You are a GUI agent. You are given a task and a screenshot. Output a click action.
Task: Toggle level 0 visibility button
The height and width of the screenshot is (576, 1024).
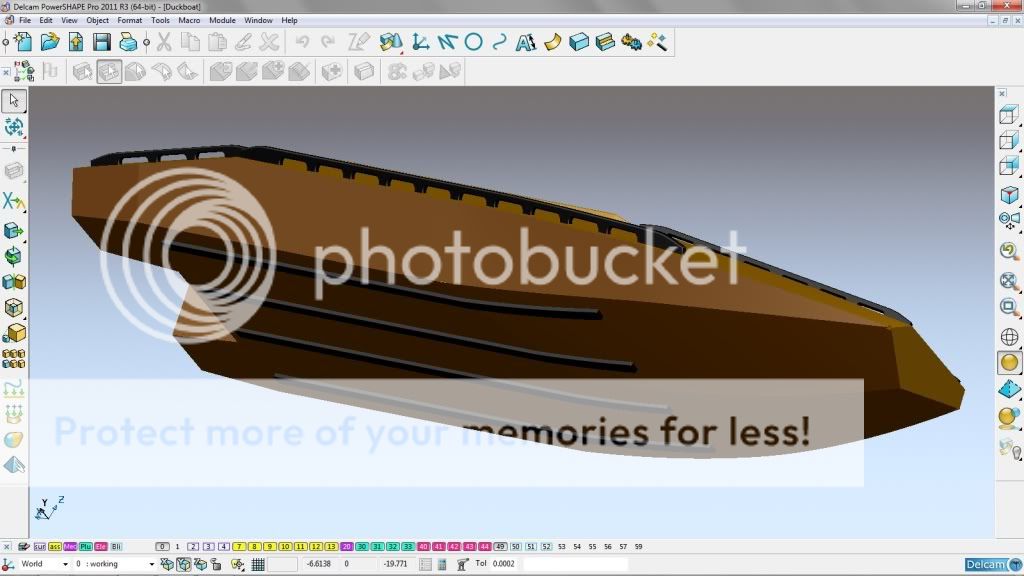point(162,547)
